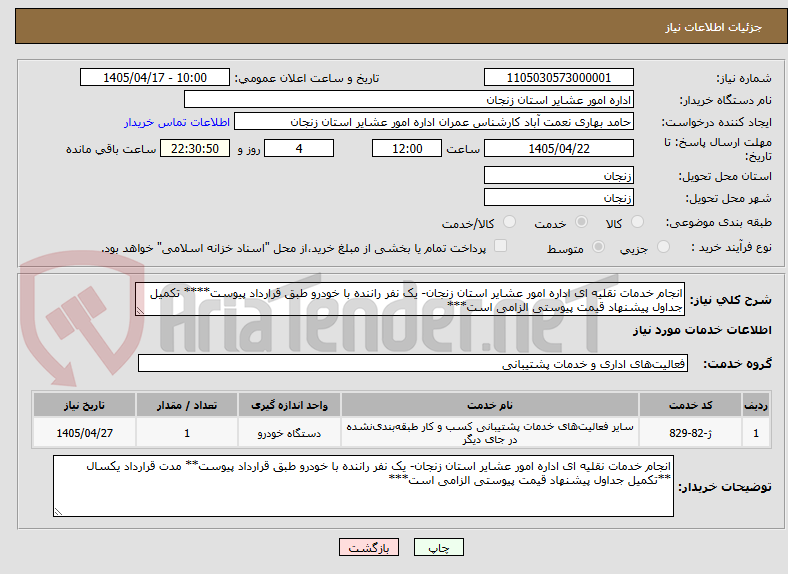This screenshot has height=574, width=788.
Task: Click the delivery city field زنجان
Action: pos(558,198)
